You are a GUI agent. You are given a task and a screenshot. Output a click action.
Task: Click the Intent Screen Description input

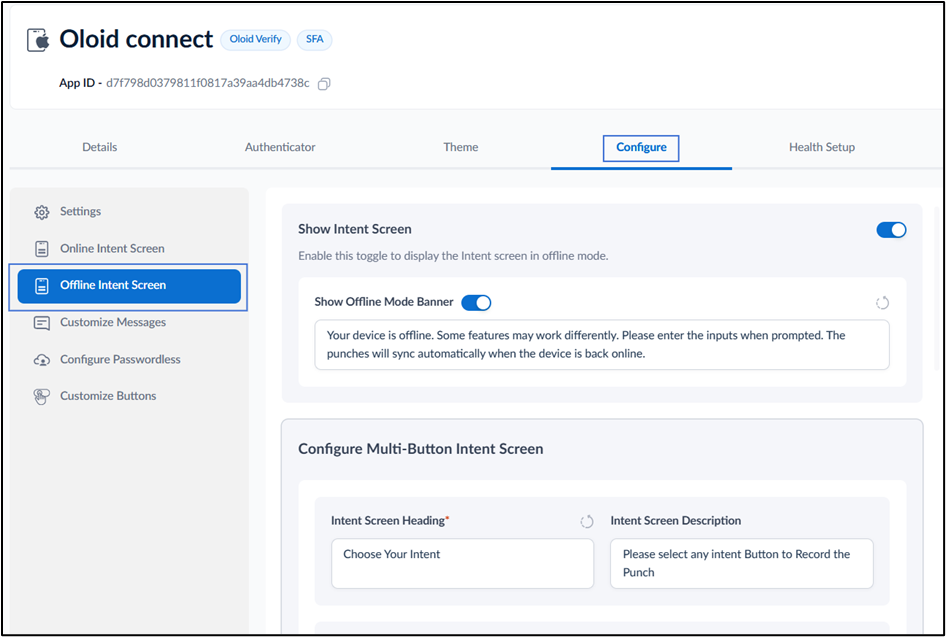click(x=741, y=563)
